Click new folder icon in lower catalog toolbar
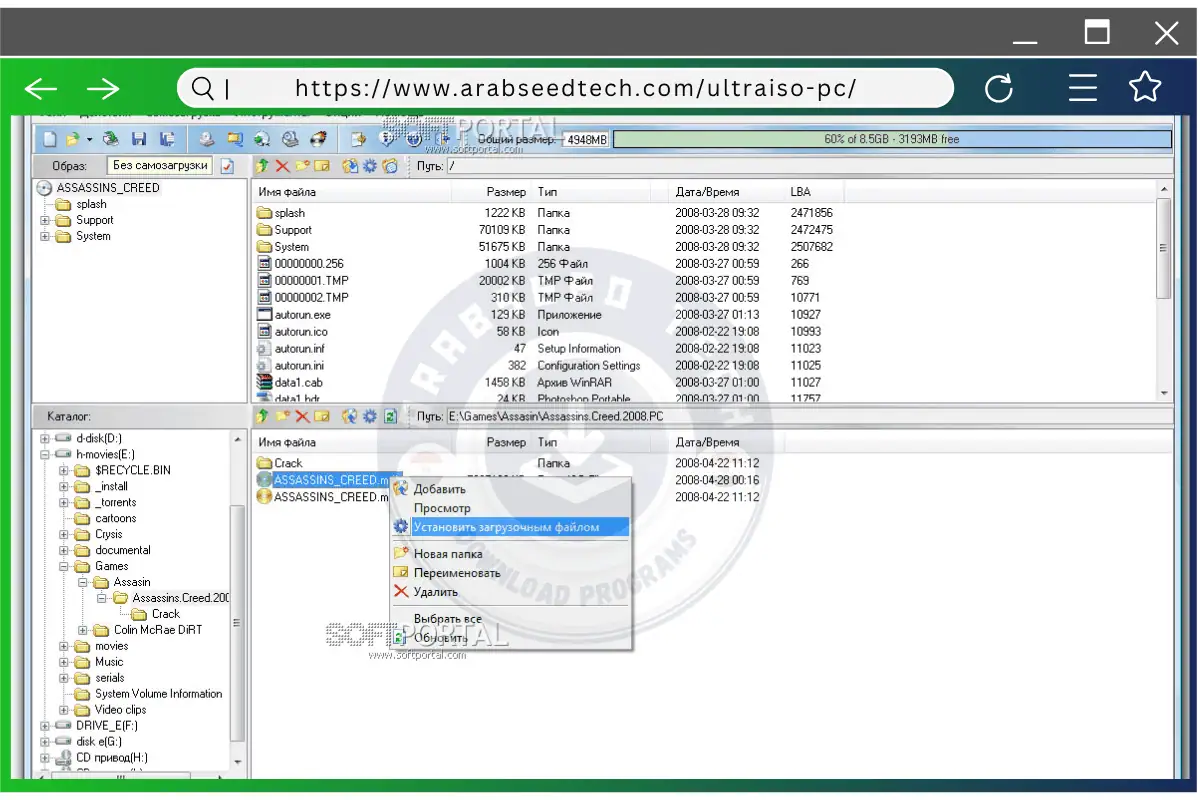This screenshot has width=1200, height=800. point(282,416)
